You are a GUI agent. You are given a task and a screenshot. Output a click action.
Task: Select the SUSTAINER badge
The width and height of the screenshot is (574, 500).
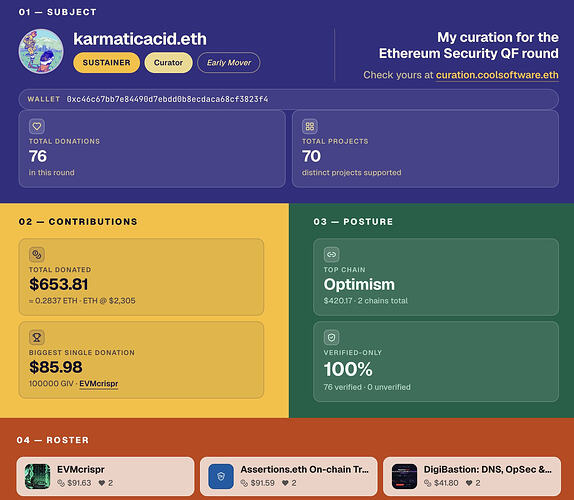(107, 63)
